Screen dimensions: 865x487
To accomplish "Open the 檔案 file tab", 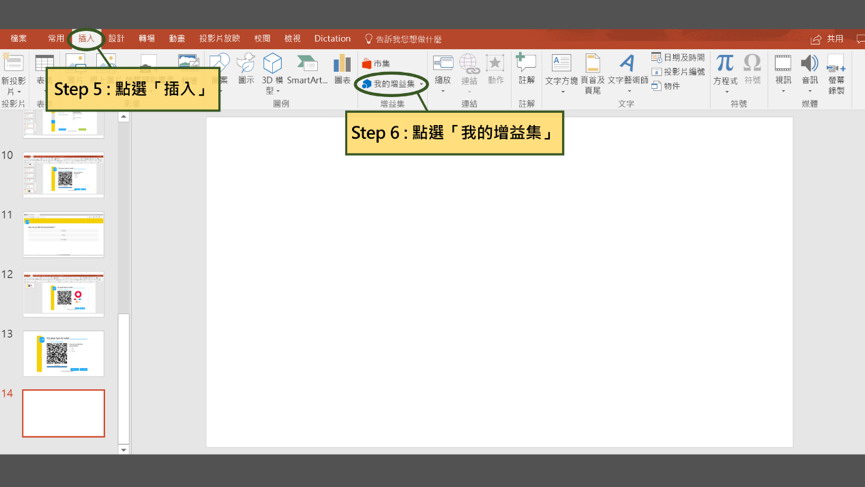I will [18, 39].
